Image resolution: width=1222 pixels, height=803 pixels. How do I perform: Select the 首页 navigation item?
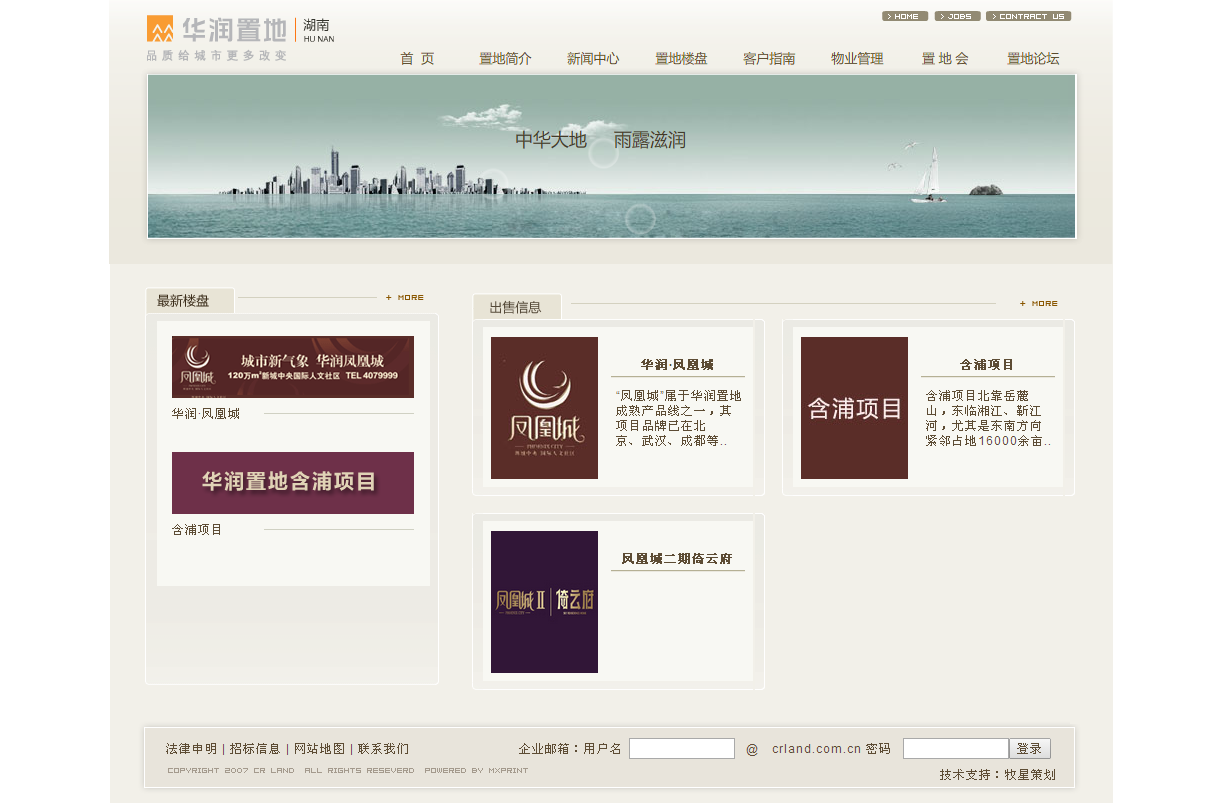416,58
